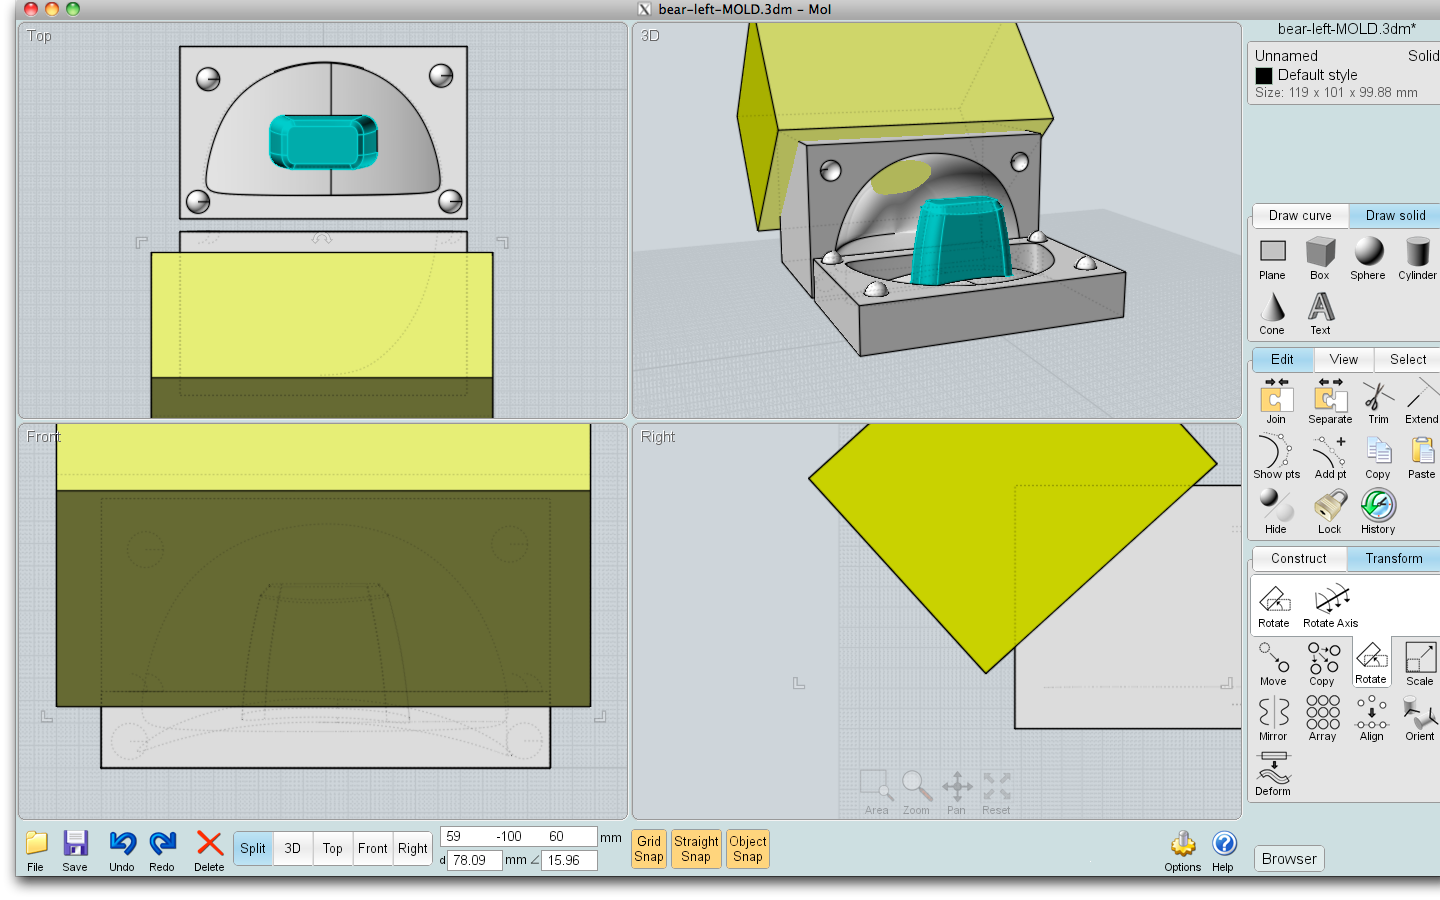This screenshot has height=900, width=1440.
Task: Click the Array transform tool
Action: click(x=1322, y=719)
